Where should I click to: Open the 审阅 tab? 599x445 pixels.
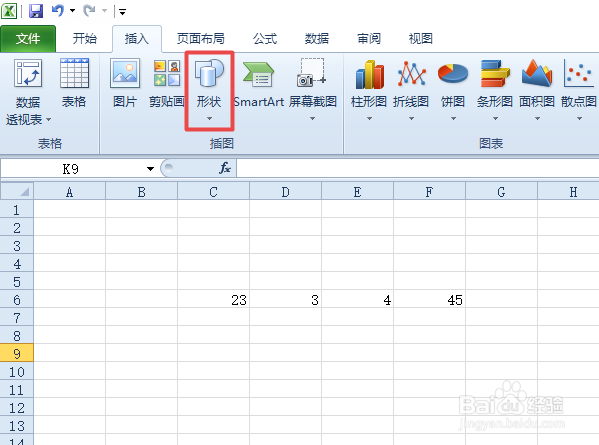(369, 39)
